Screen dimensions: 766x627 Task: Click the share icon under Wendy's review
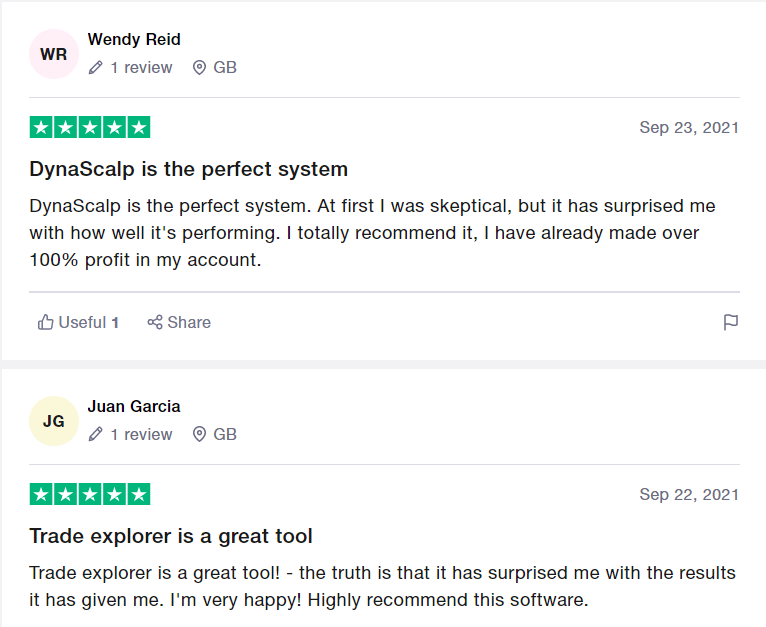pos(155,322)
